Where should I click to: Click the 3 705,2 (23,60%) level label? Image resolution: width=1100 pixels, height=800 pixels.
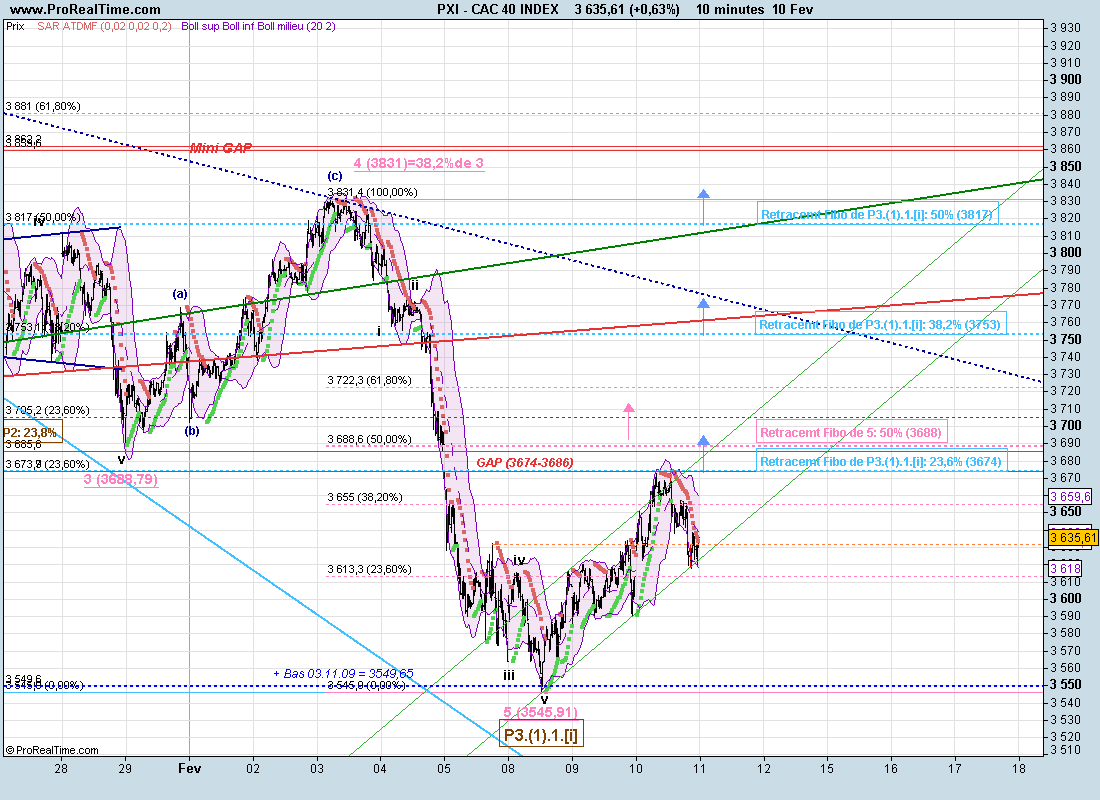47,410
